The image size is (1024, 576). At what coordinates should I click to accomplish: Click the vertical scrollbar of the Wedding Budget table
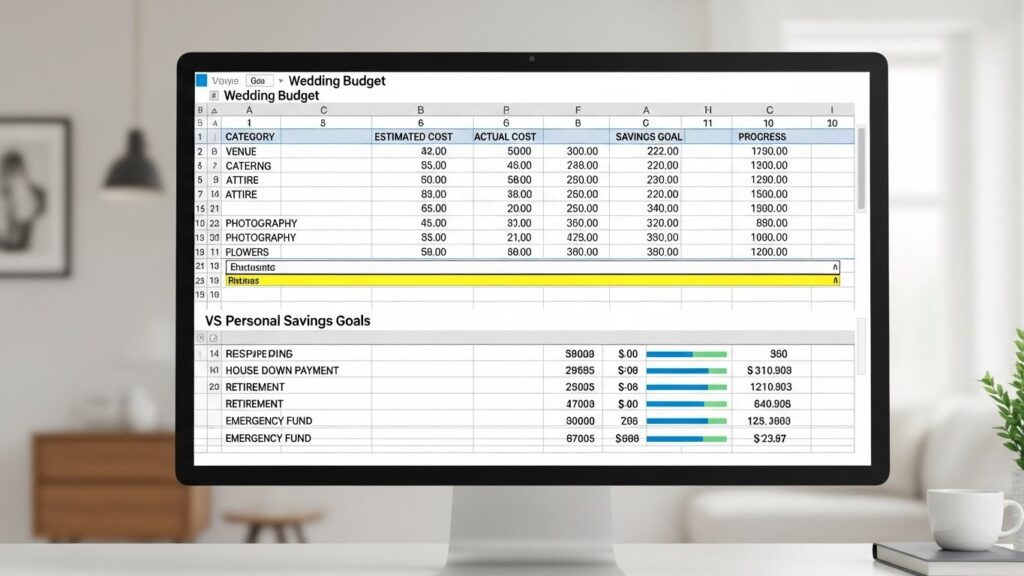point(860,170)
